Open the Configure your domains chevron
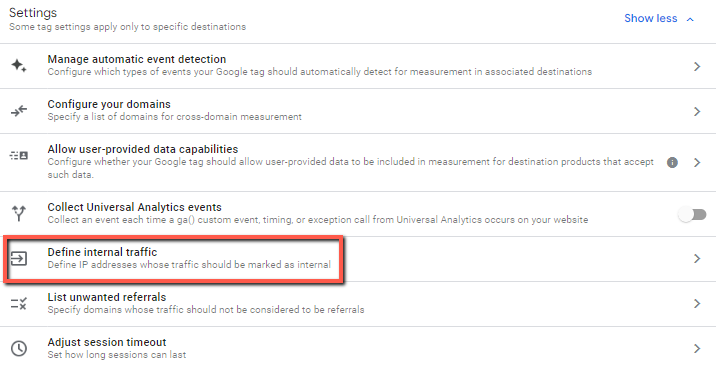 pos(697,111)
